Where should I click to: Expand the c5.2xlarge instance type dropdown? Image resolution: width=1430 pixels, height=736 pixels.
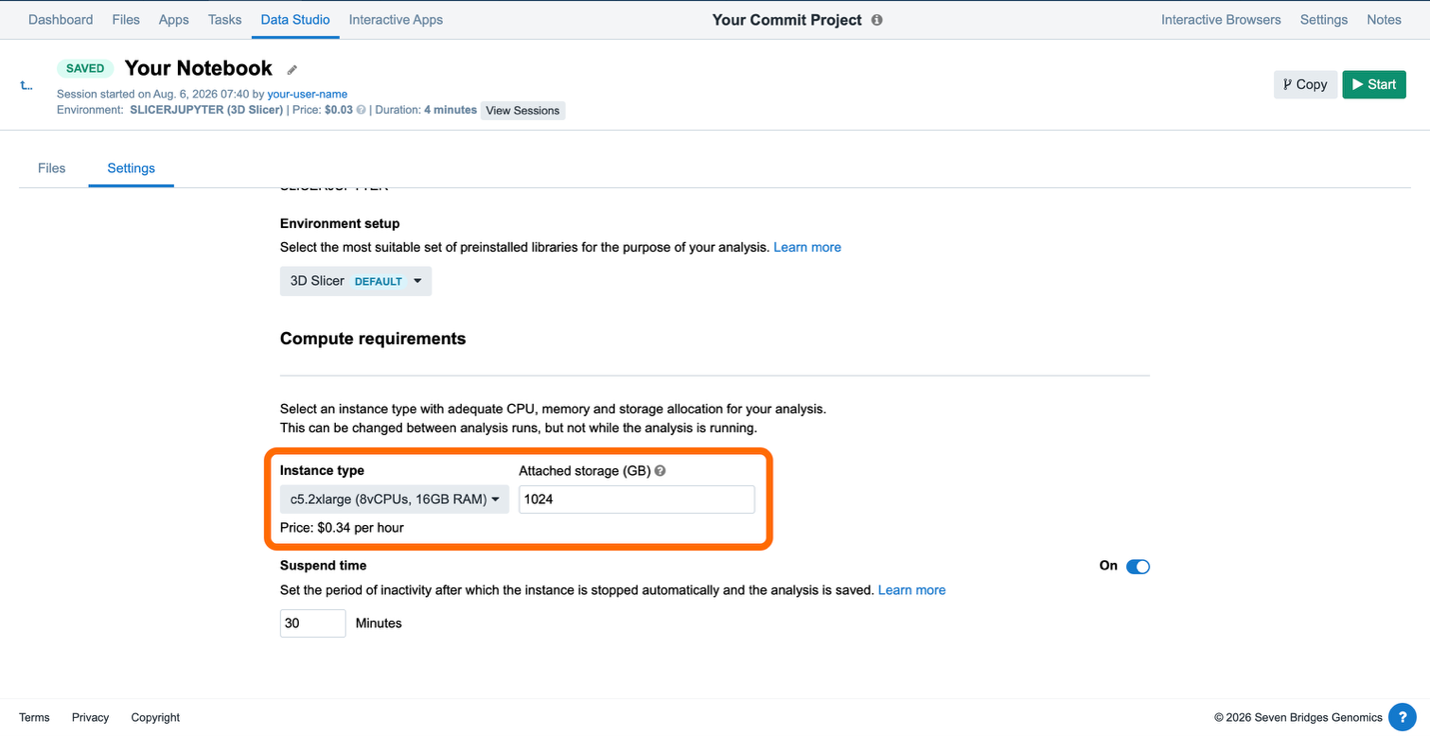point(394,499)
